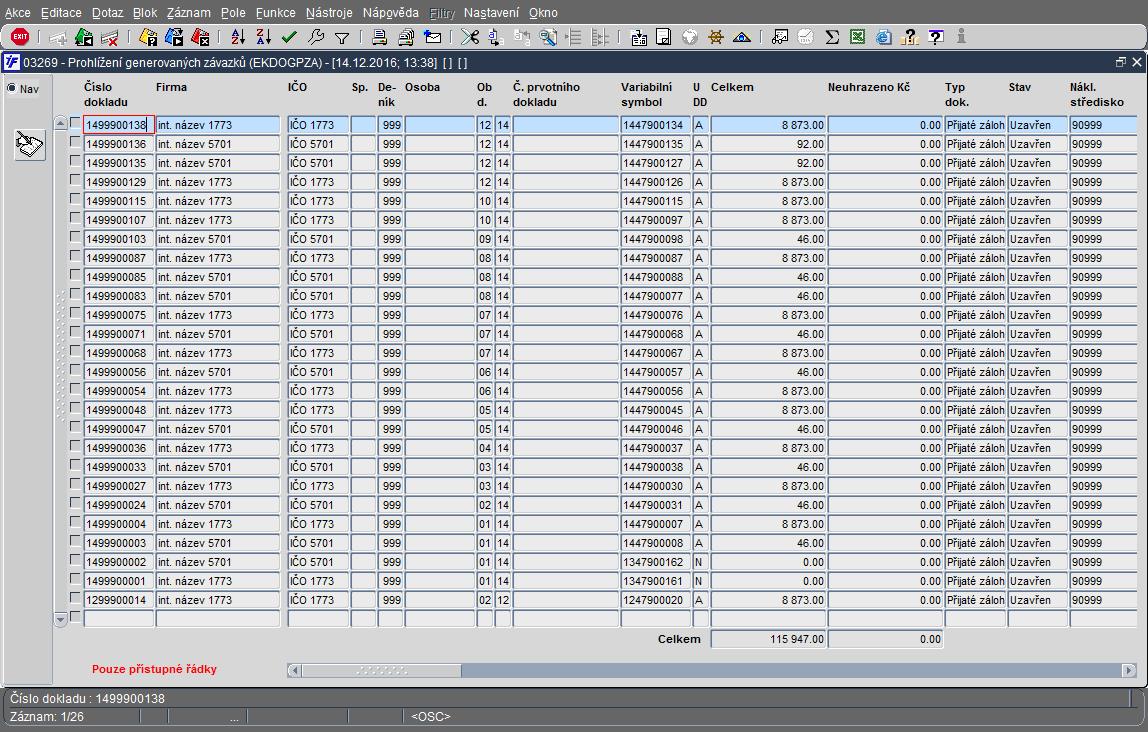Click the pyramid eye icon in toolbar

coord(742,37)
